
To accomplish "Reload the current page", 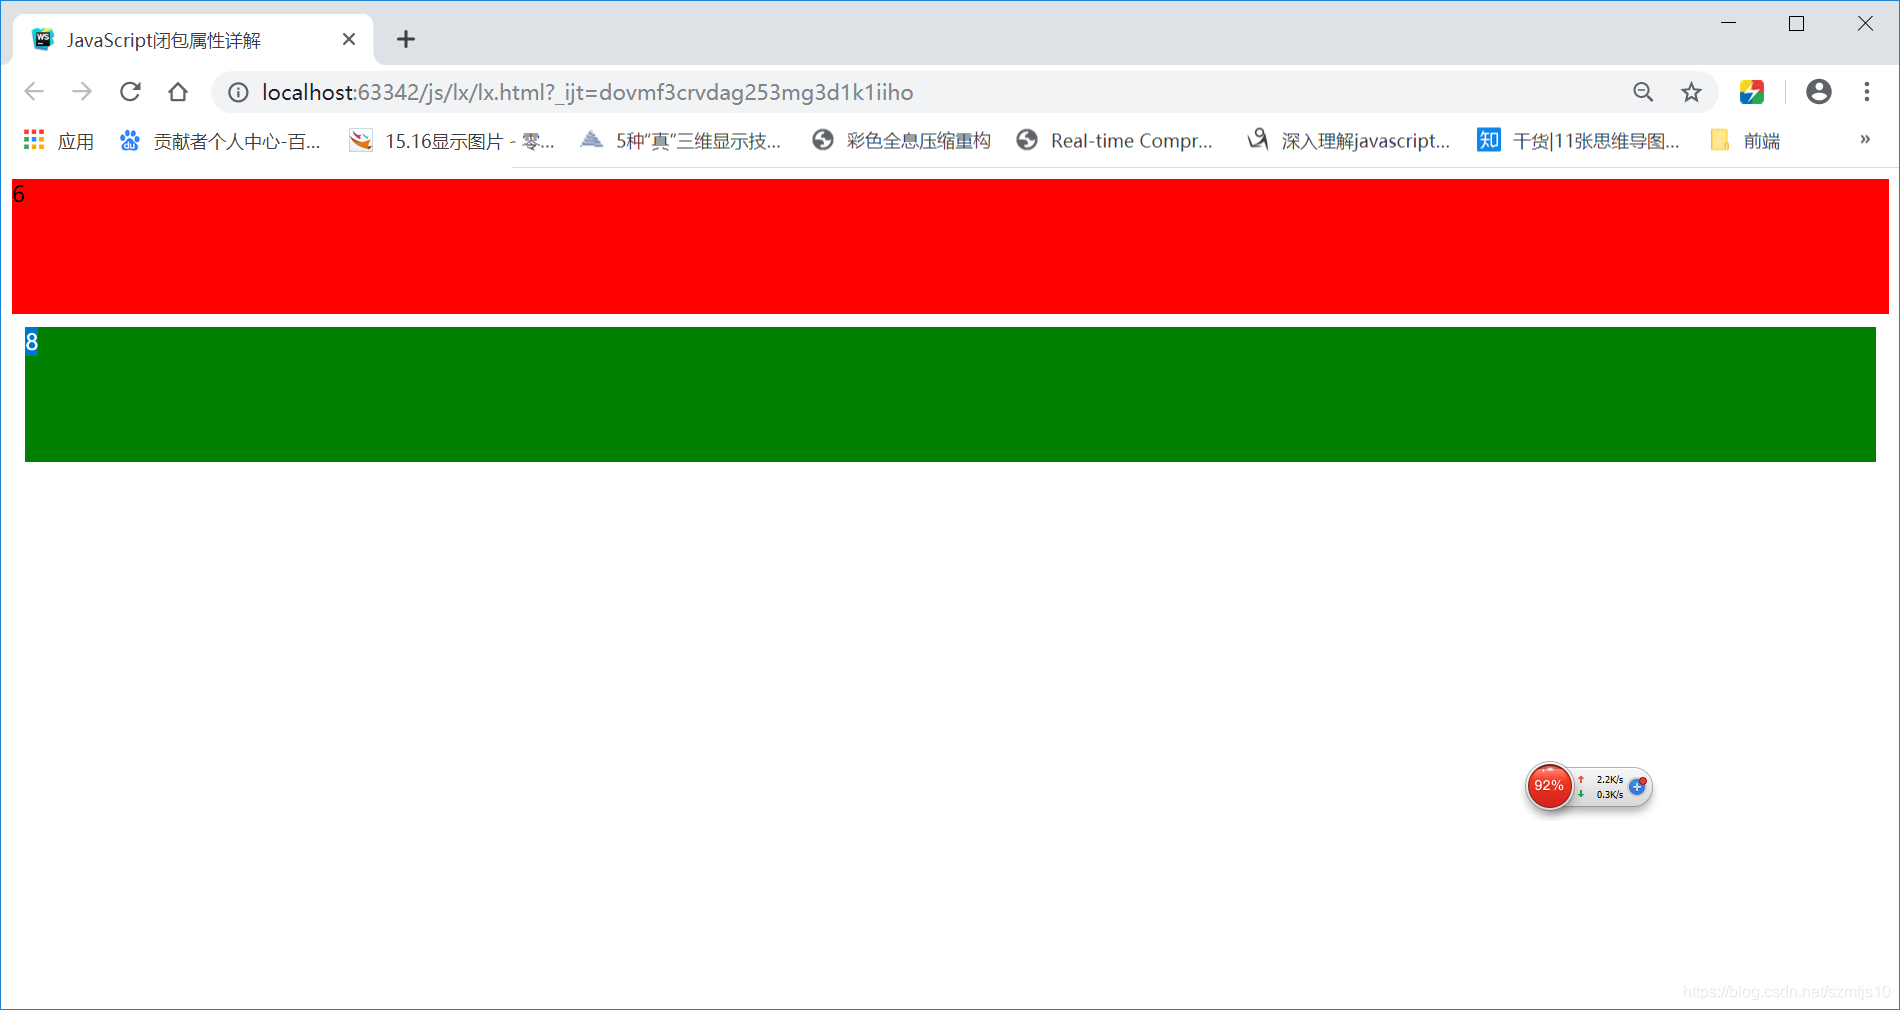I will click(130, 92).
